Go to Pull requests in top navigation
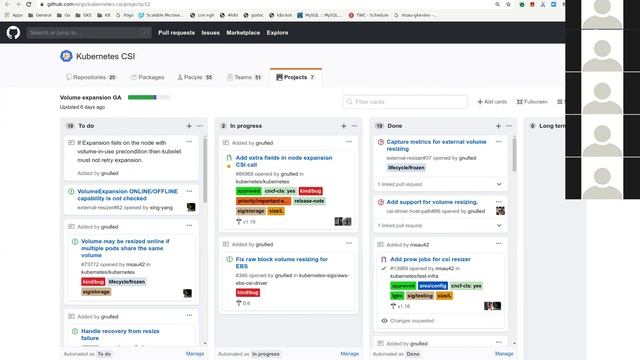Viewport: 640px width, 360px height. click(176, 33)
